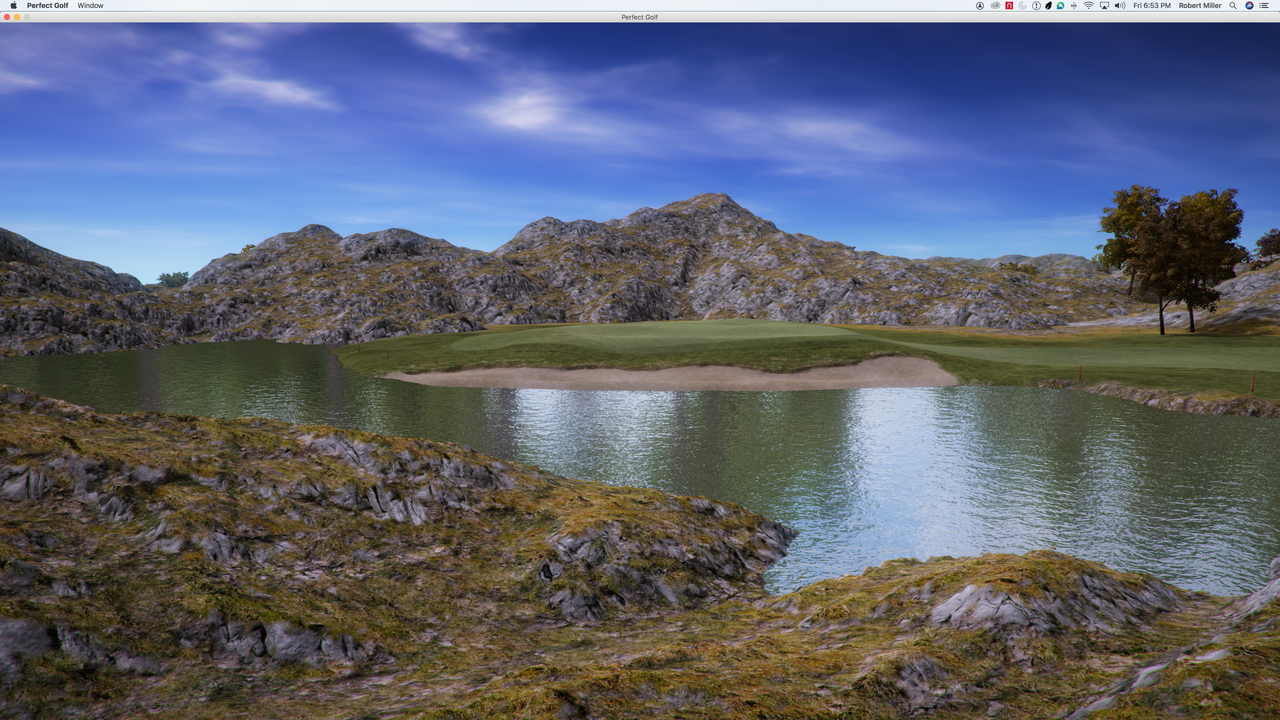Click the black leaf menu bar icon
The image size is (1280, 720).
click(x=1048, y=5)
